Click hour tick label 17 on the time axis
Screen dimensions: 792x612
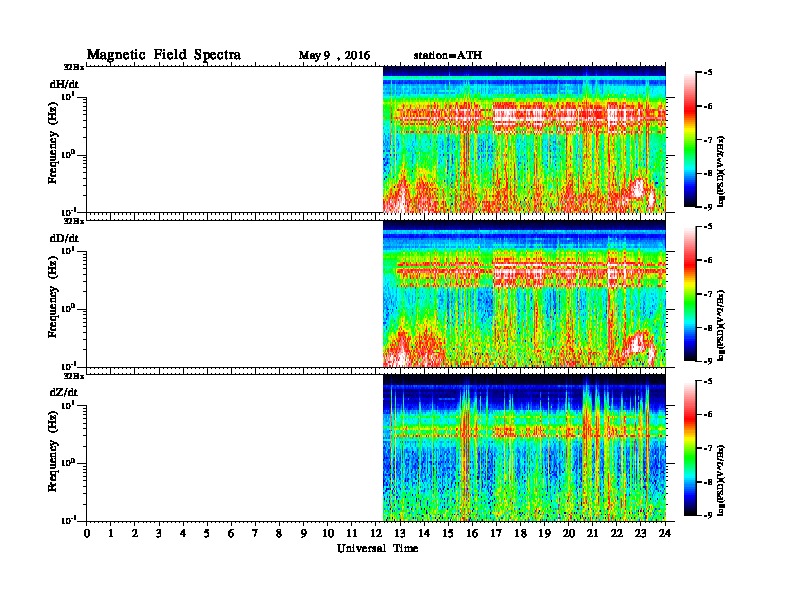tap(497, 533)
